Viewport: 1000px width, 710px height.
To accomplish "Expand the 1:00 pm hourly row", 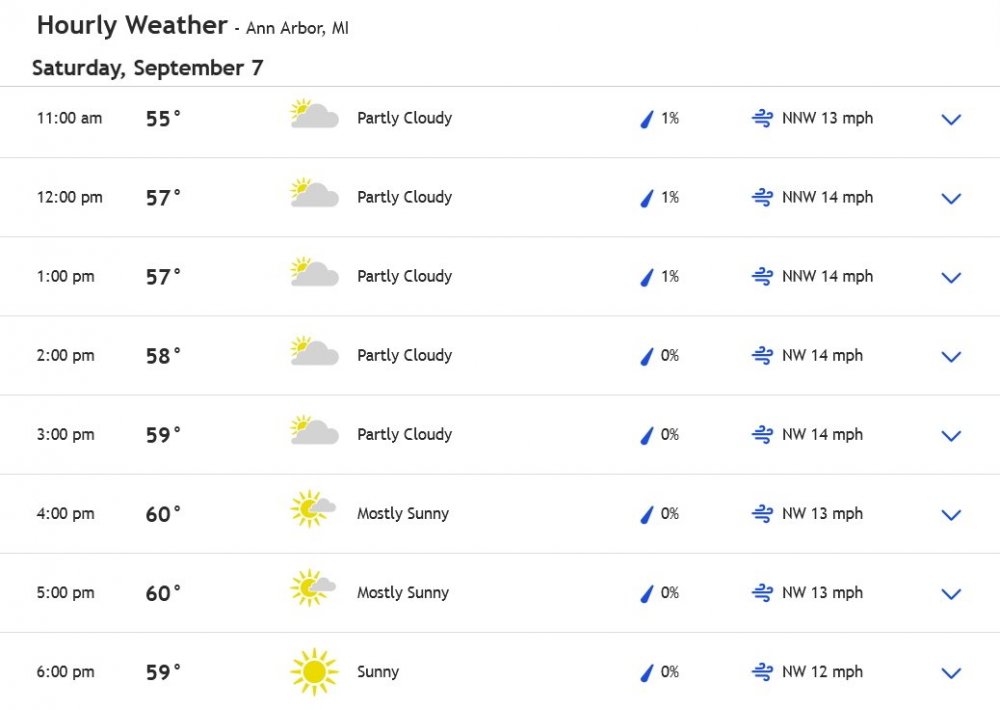I will (951, 277).
